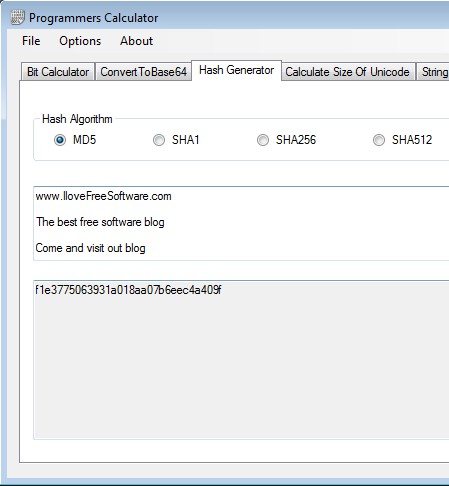This screenshot has width=449, height=486.
Task: Go to Calculate Size Of Unicode tab
Action: [347, 72]
